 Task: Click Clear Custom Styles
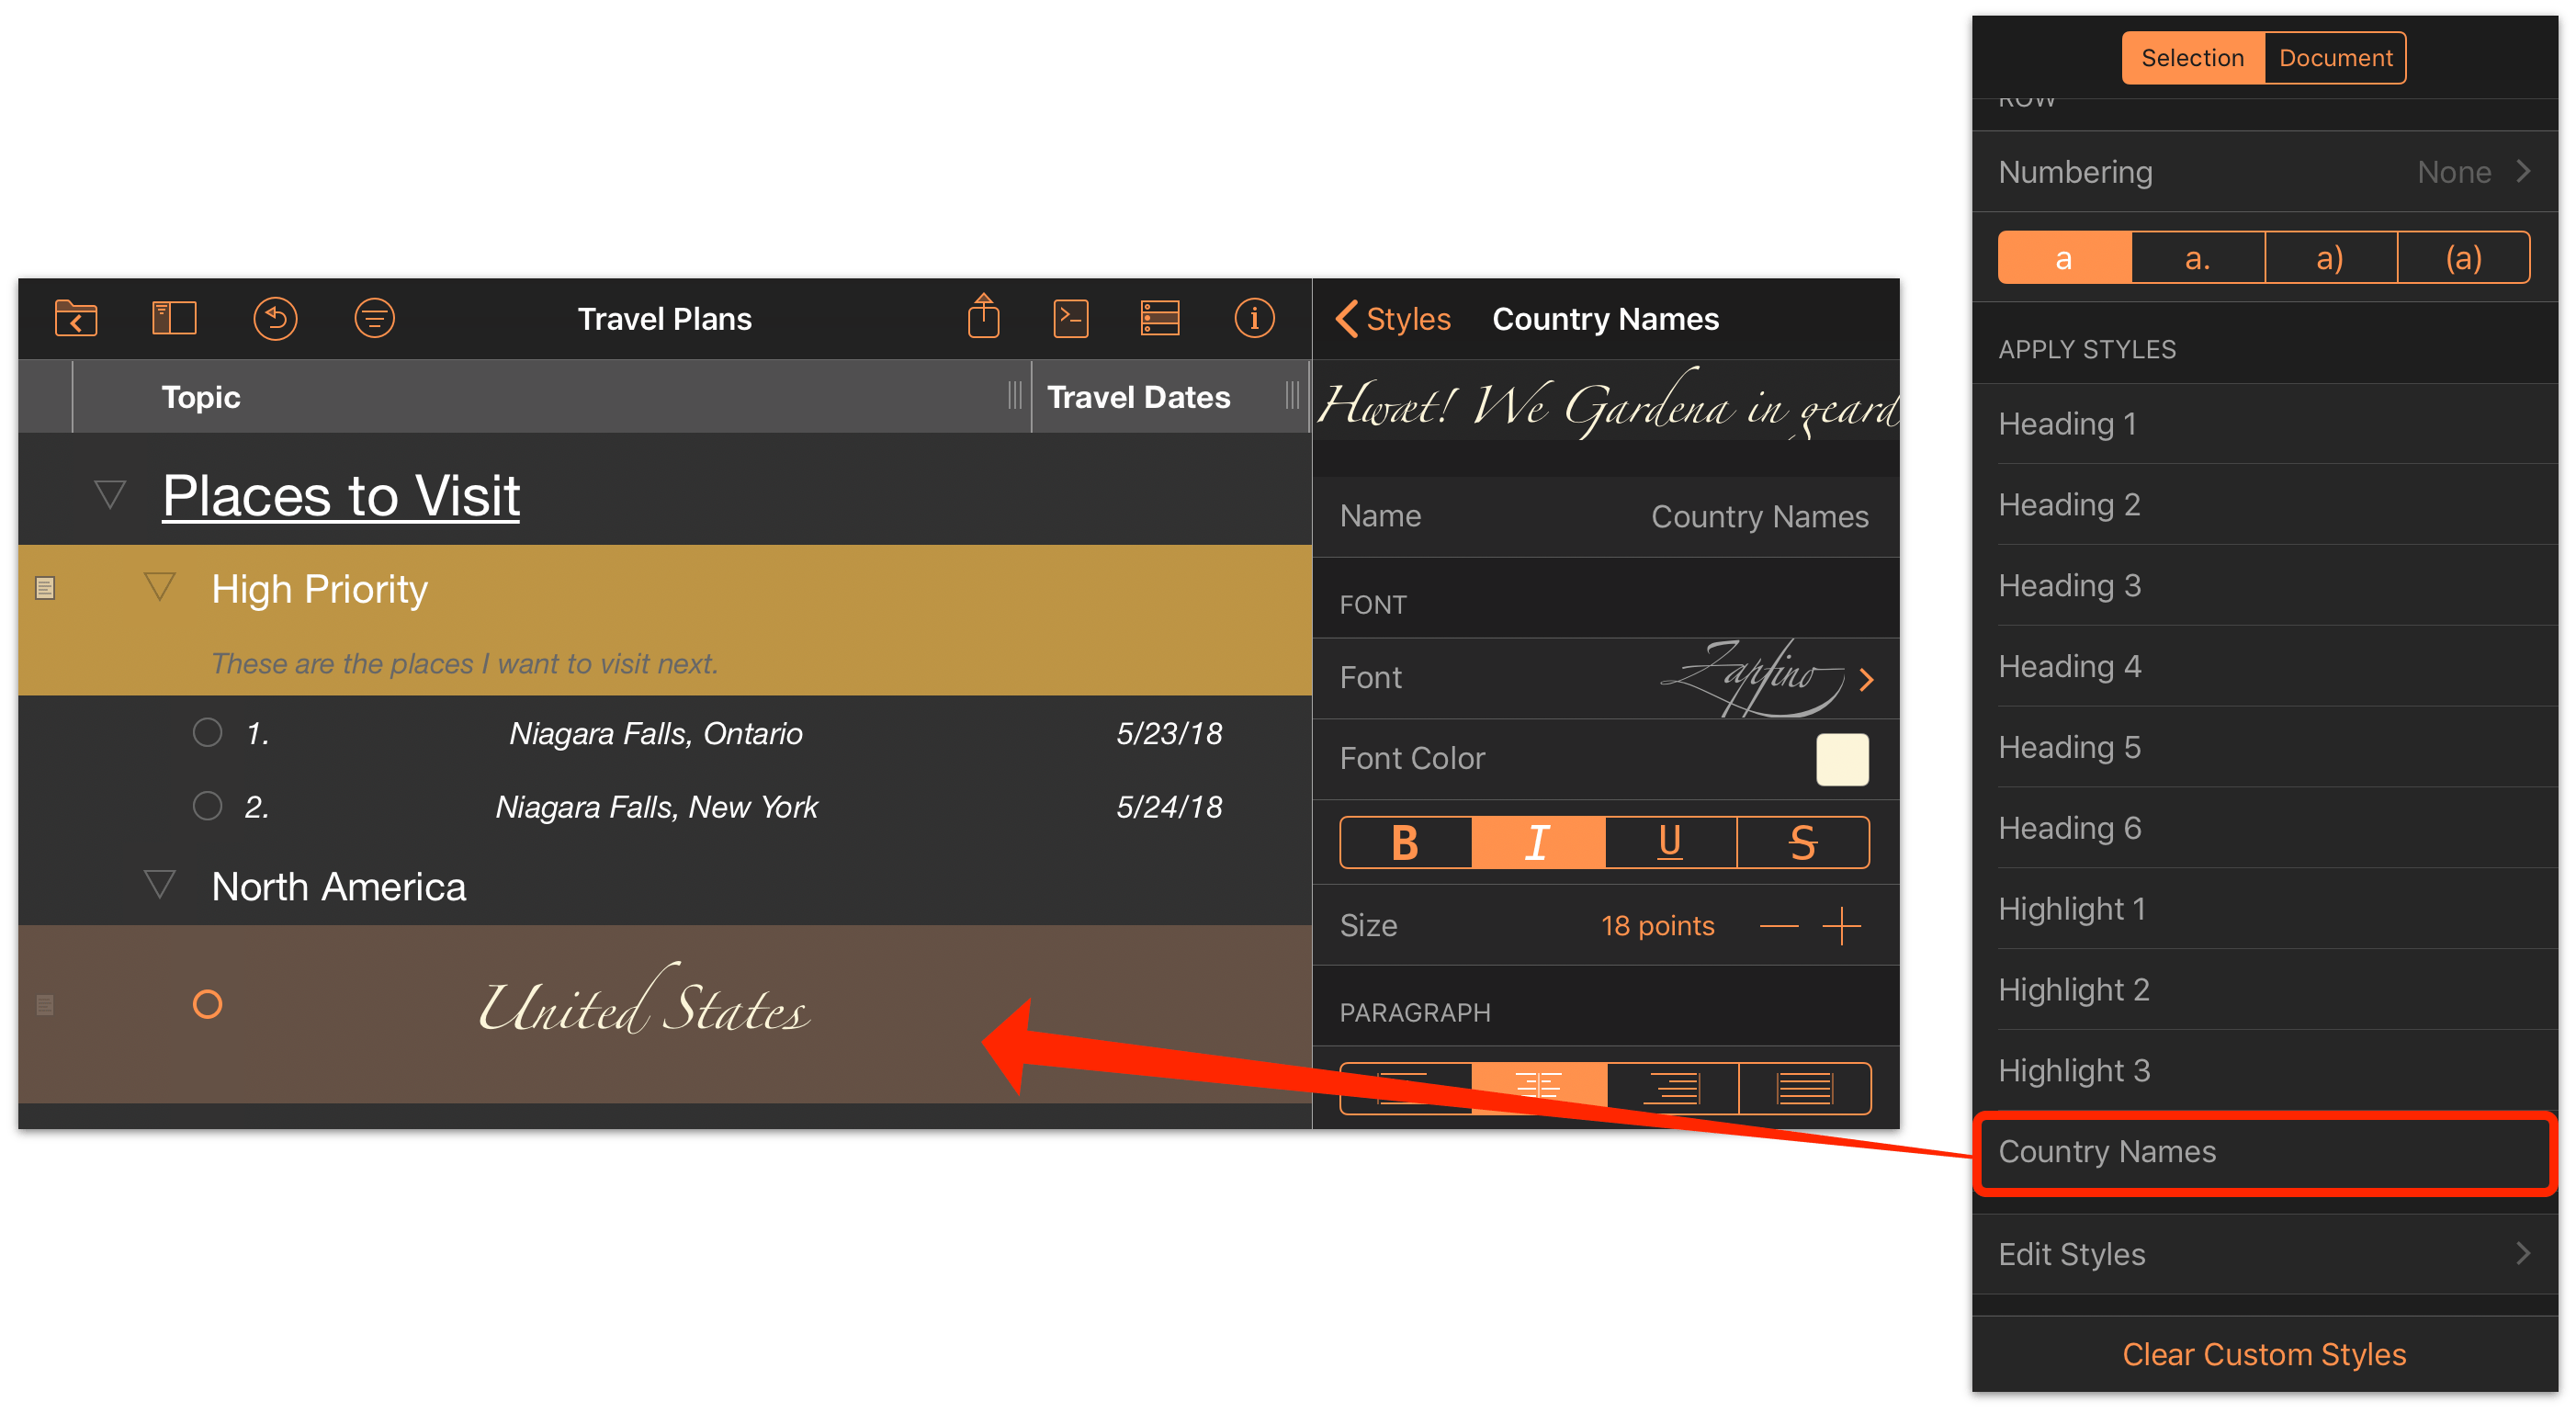tap(2264, 1354)
